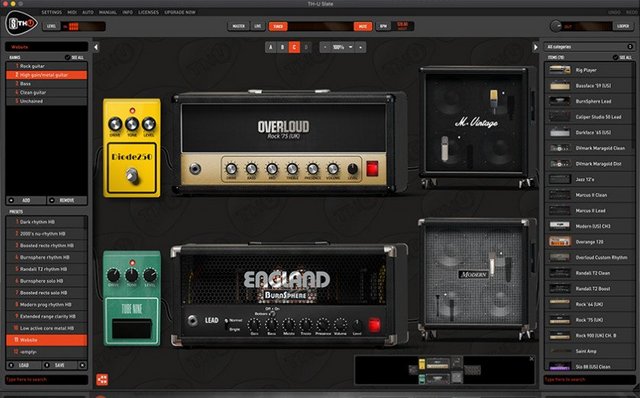The image size is (640, 398).
Task: Collapse the left panel with the arrow
Action: point(96,47)
